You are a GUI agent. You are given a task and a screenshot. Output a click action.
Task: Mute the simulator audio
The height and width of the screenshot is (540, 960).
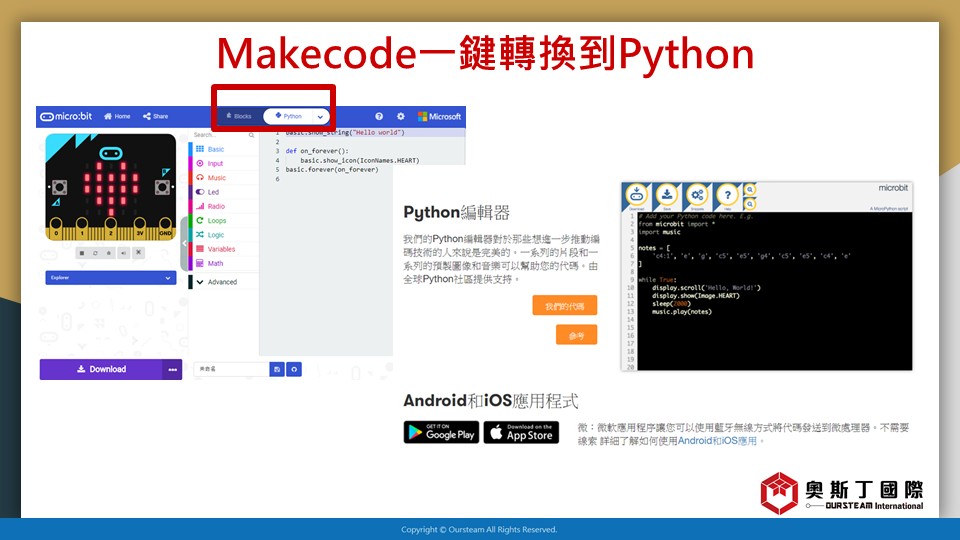tap(124, 253)
